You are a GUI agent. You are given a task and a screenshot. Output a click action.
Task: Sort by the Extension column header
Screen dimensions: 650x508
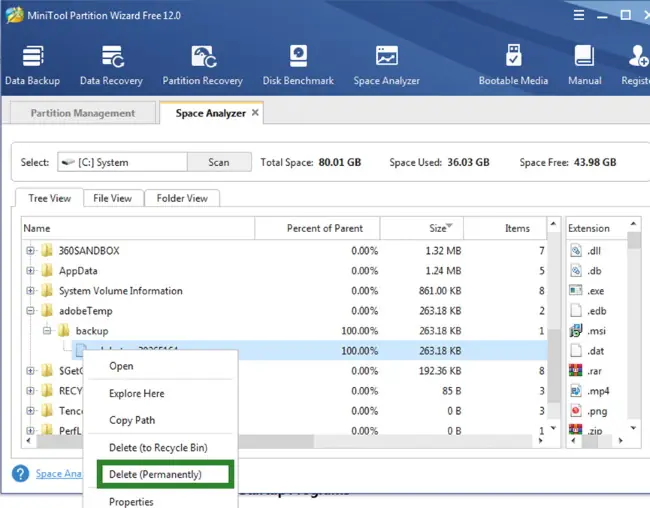pyautogui.click(x=597, y=228)
